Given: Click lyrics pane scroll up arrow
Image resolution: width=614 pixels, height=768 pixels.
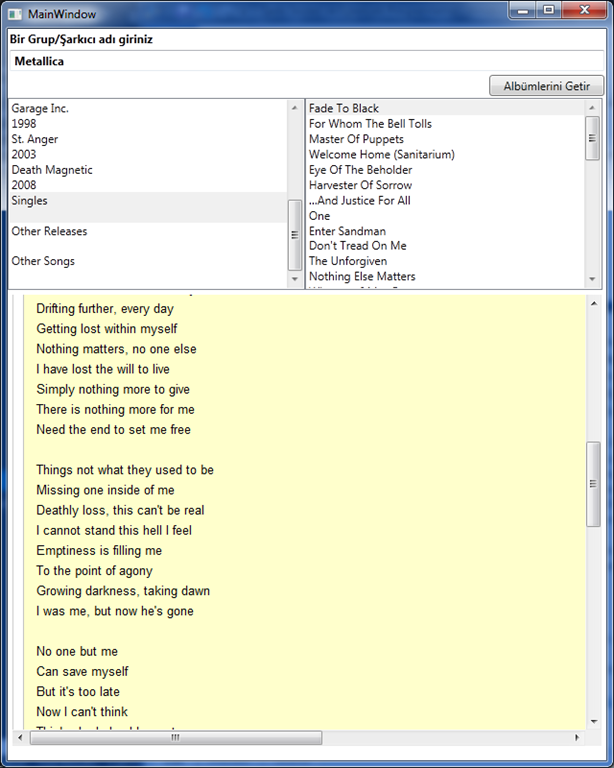Looking at the screenshot, I should (x=593, y=304).
